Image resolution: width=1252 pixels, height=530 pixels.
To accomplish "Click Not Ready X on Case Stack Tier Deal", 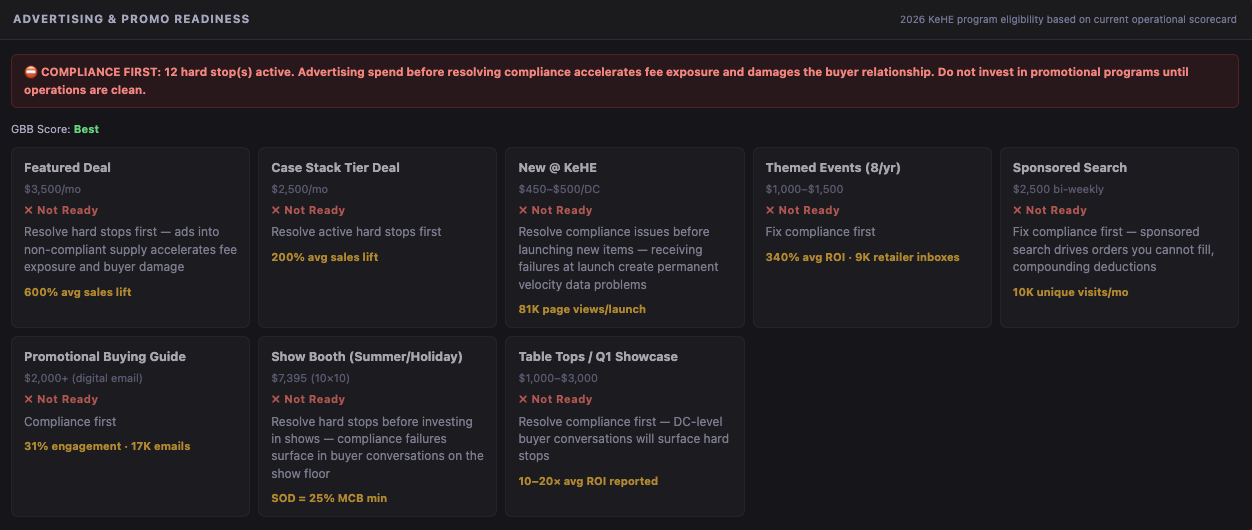I will [x=275, y=211].
